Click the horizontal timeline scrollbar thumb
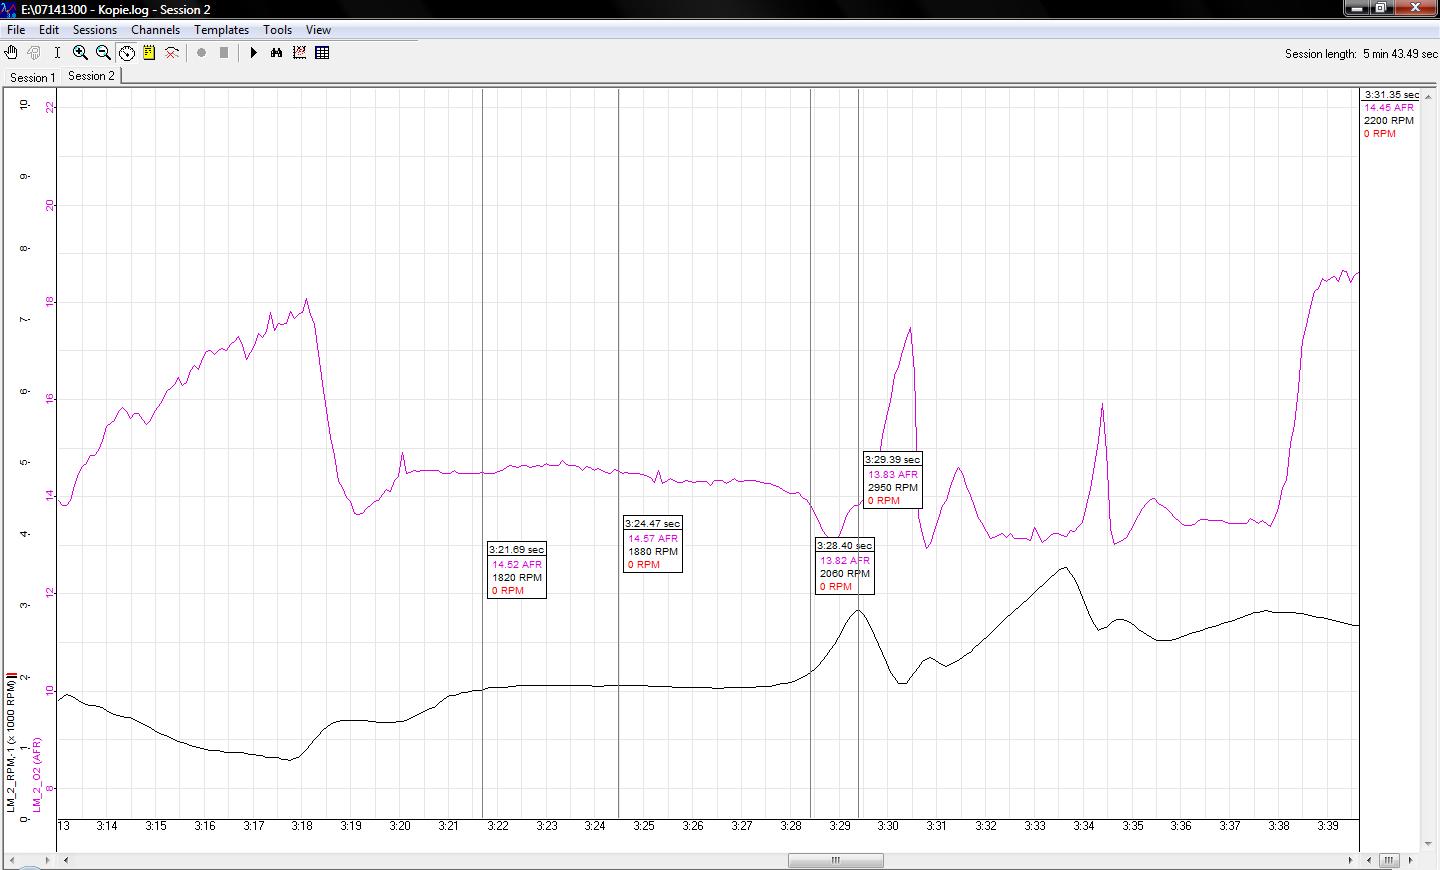Screen dimensions: 1440x870 click(835, 860)
